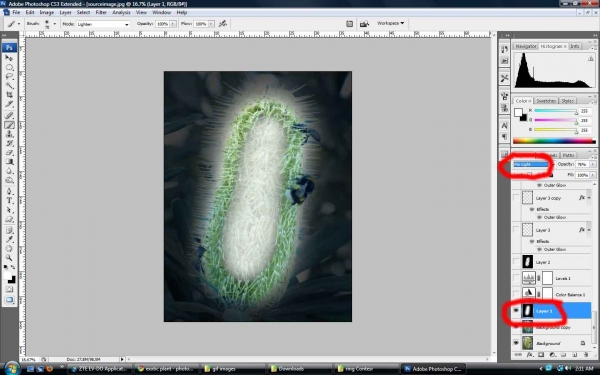The image size is (600, 375).
Task: Select the Slice tool
Action: (9, 104)
